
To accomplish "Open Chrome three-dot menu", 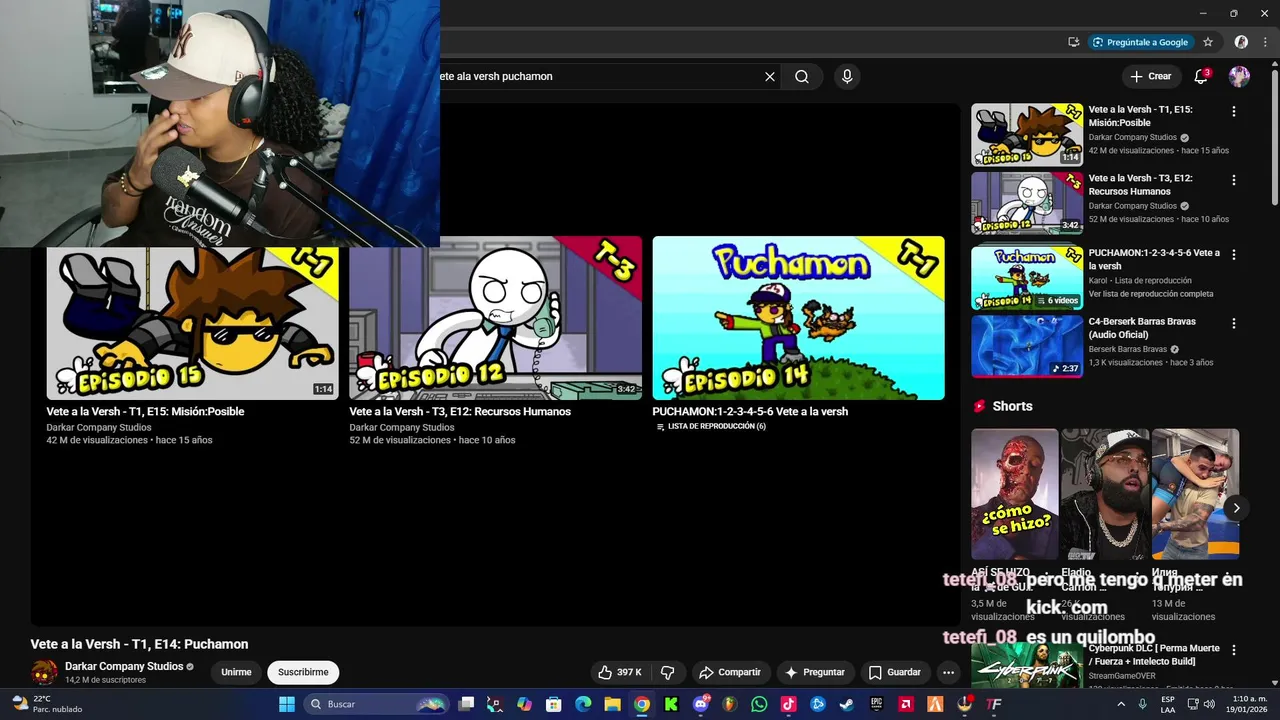I will (1266, 42).
